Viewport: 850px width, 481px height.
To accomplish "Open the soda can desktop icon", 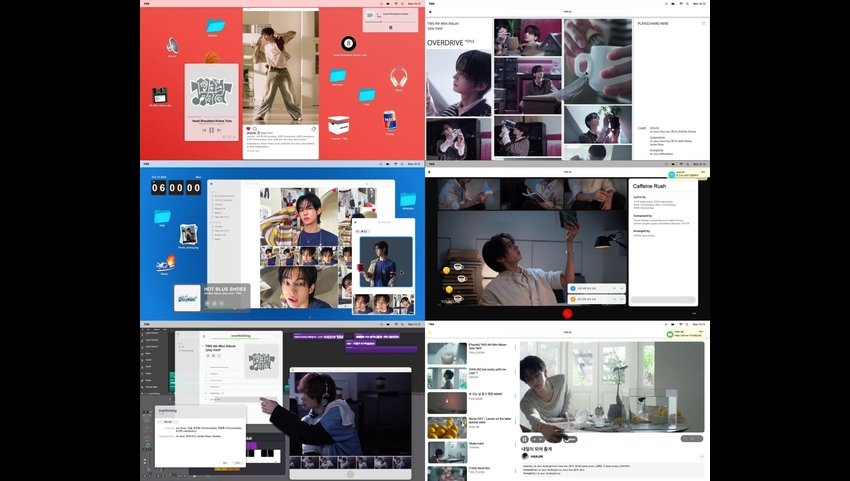I will click(x=391, y=119).
